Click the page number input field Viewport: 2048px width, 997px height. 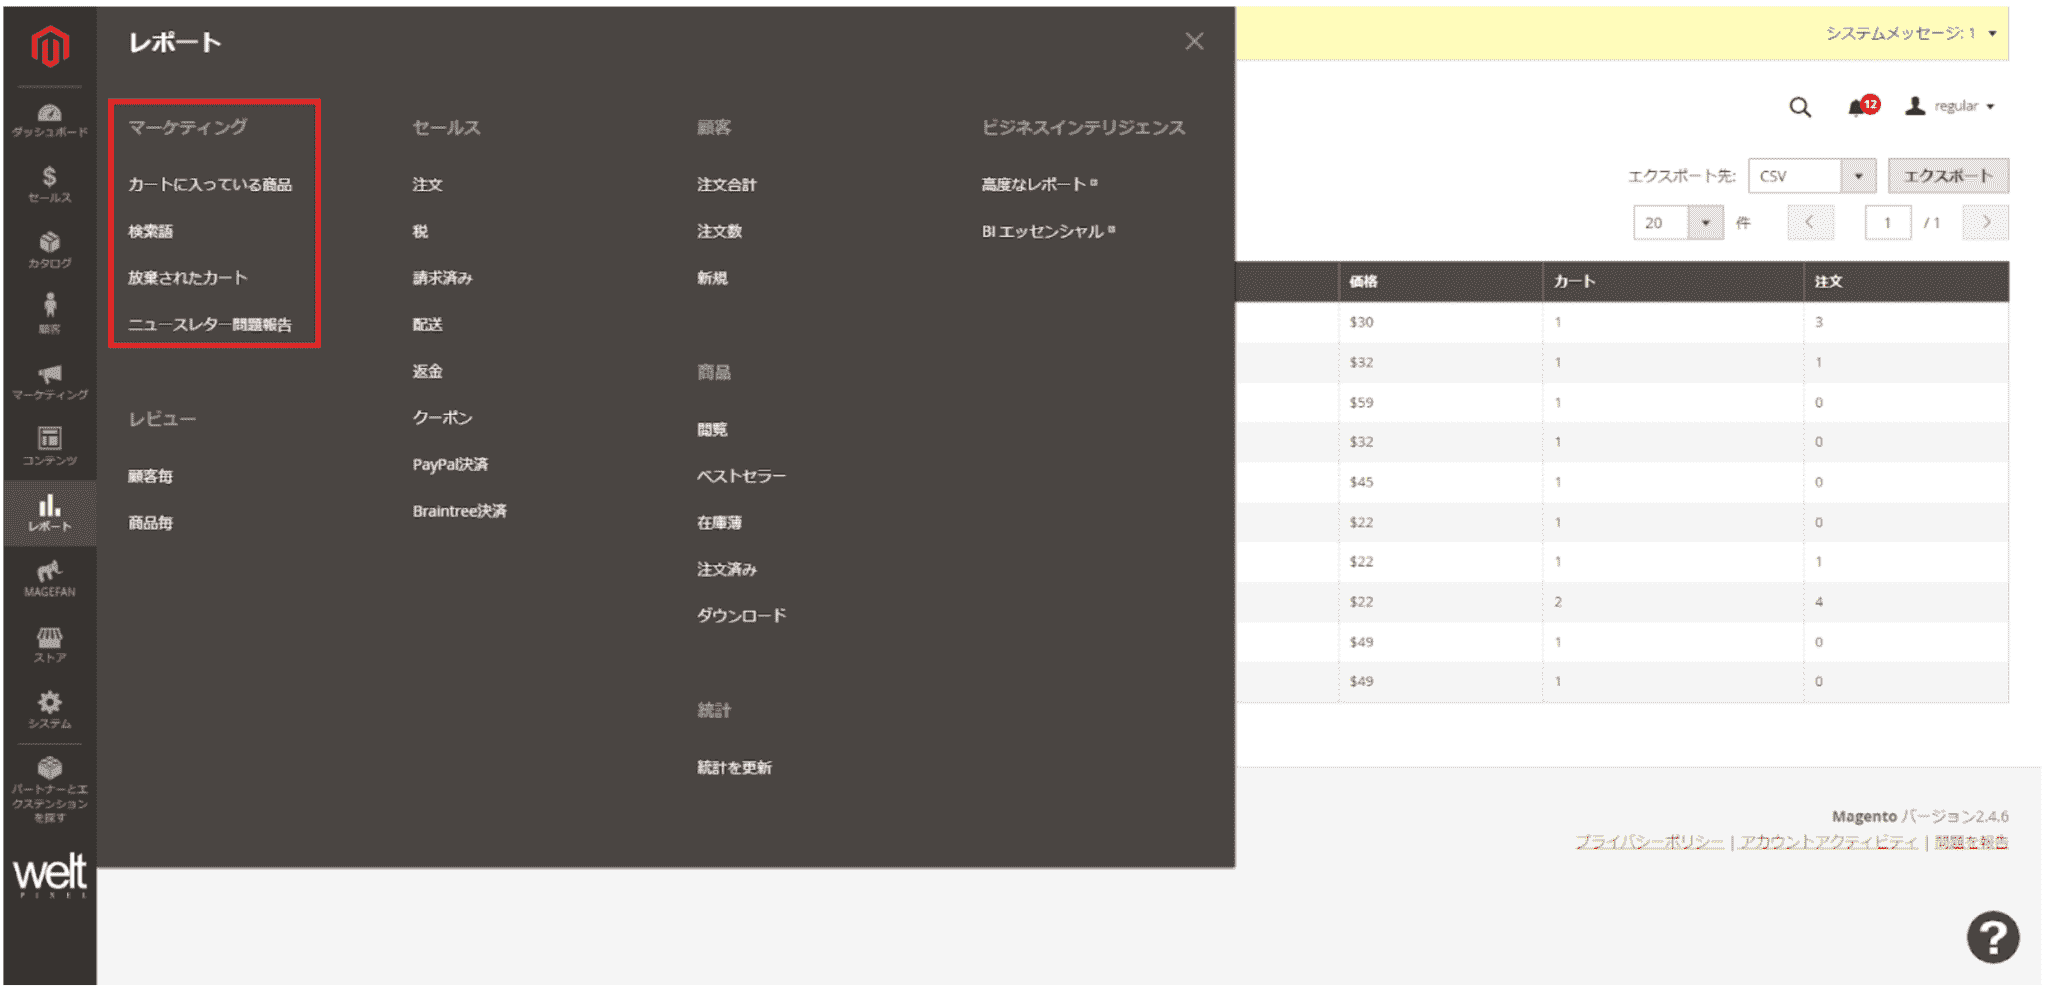[1887, 222]
